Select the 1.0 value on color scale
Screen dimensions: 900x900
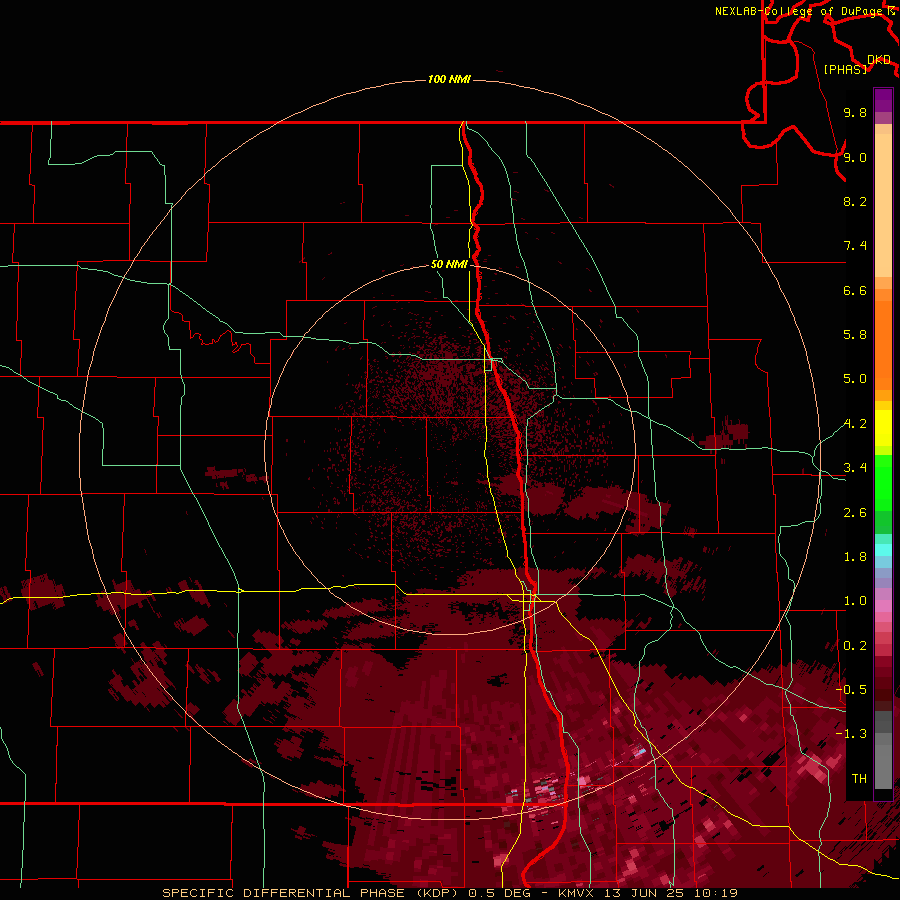(855, 601)
